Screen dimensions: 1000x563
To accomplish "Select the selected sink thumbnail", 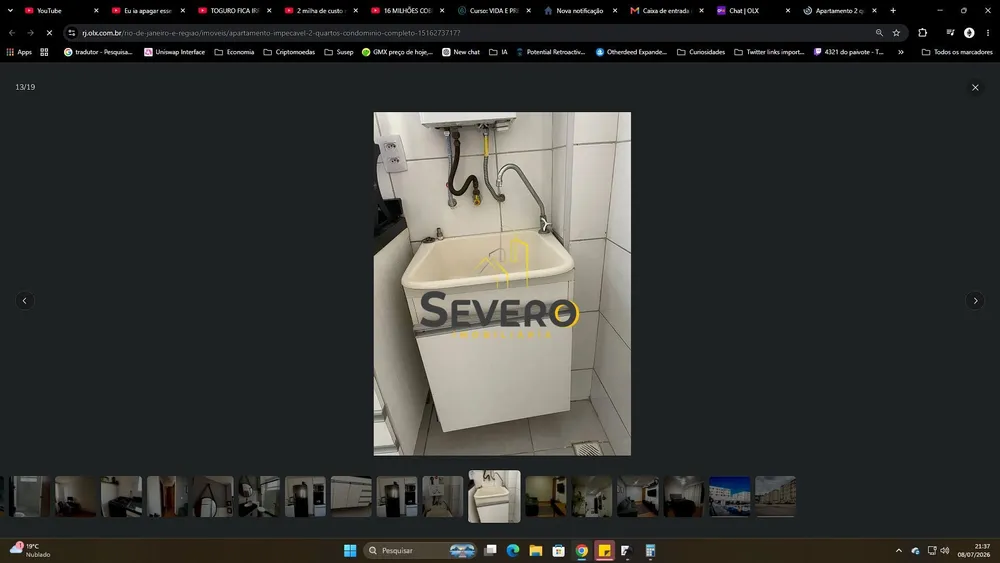I will click(x=494, y=496).
